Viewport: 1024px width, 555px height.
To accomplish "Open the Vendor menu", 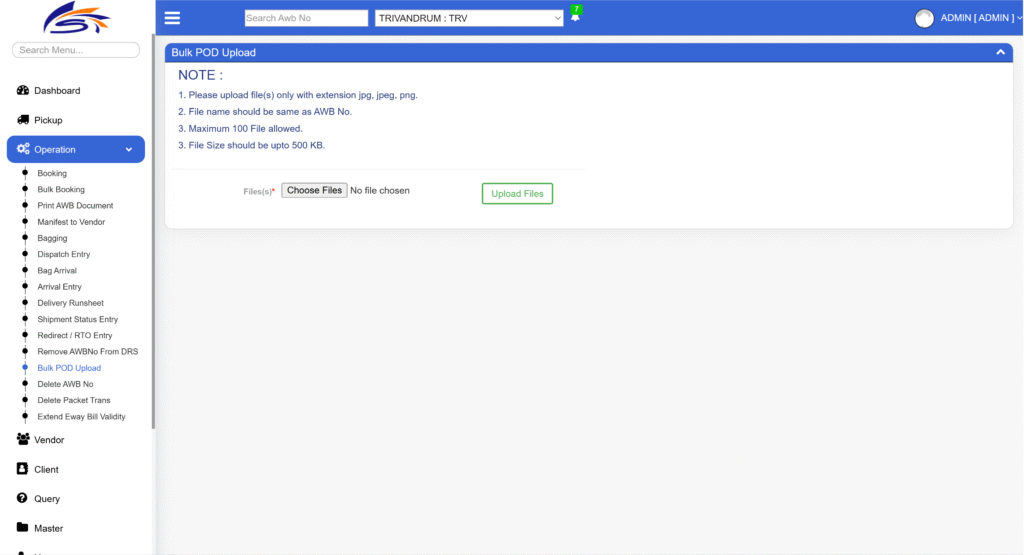I will click(48, 440).
